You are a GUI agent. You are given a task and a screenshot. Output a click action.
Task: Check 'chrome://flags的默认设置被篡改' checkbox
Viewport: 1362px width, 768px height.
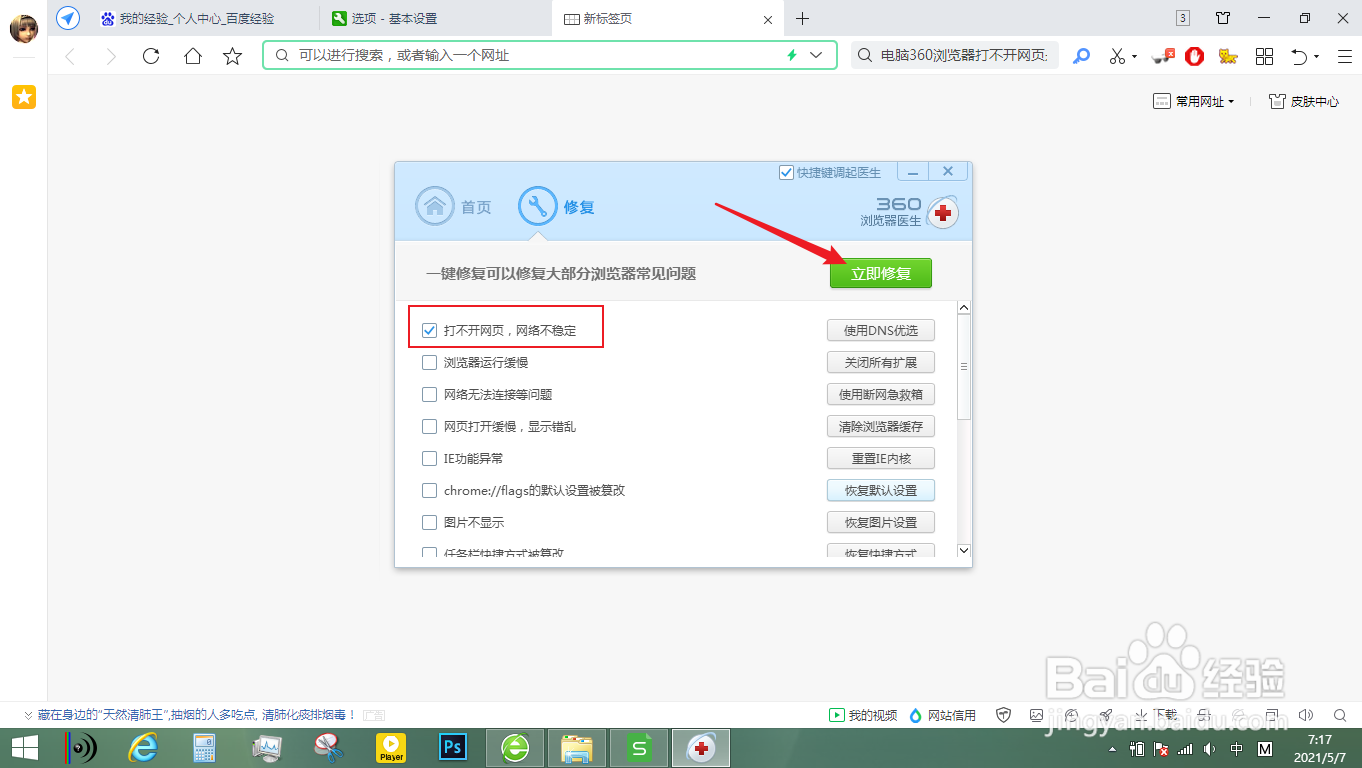pos(430,490)
